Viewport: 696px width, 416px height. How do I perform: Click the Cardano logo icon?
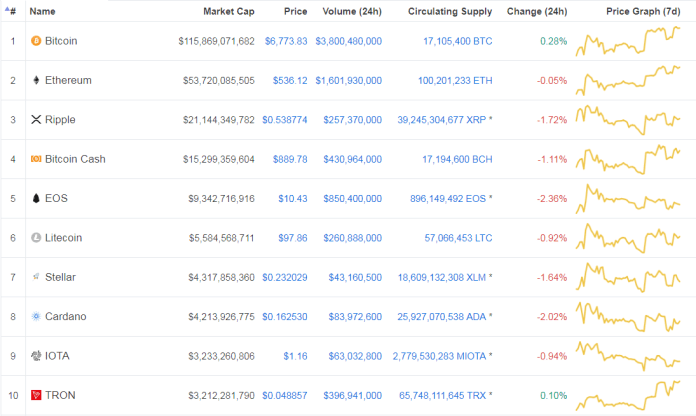click(36, 316)
